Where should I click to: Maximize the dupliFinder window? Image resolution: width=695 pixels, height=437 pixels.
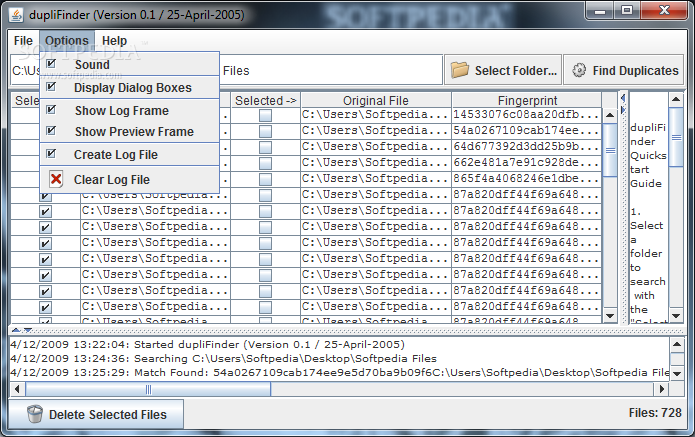[x=627, y=11]
